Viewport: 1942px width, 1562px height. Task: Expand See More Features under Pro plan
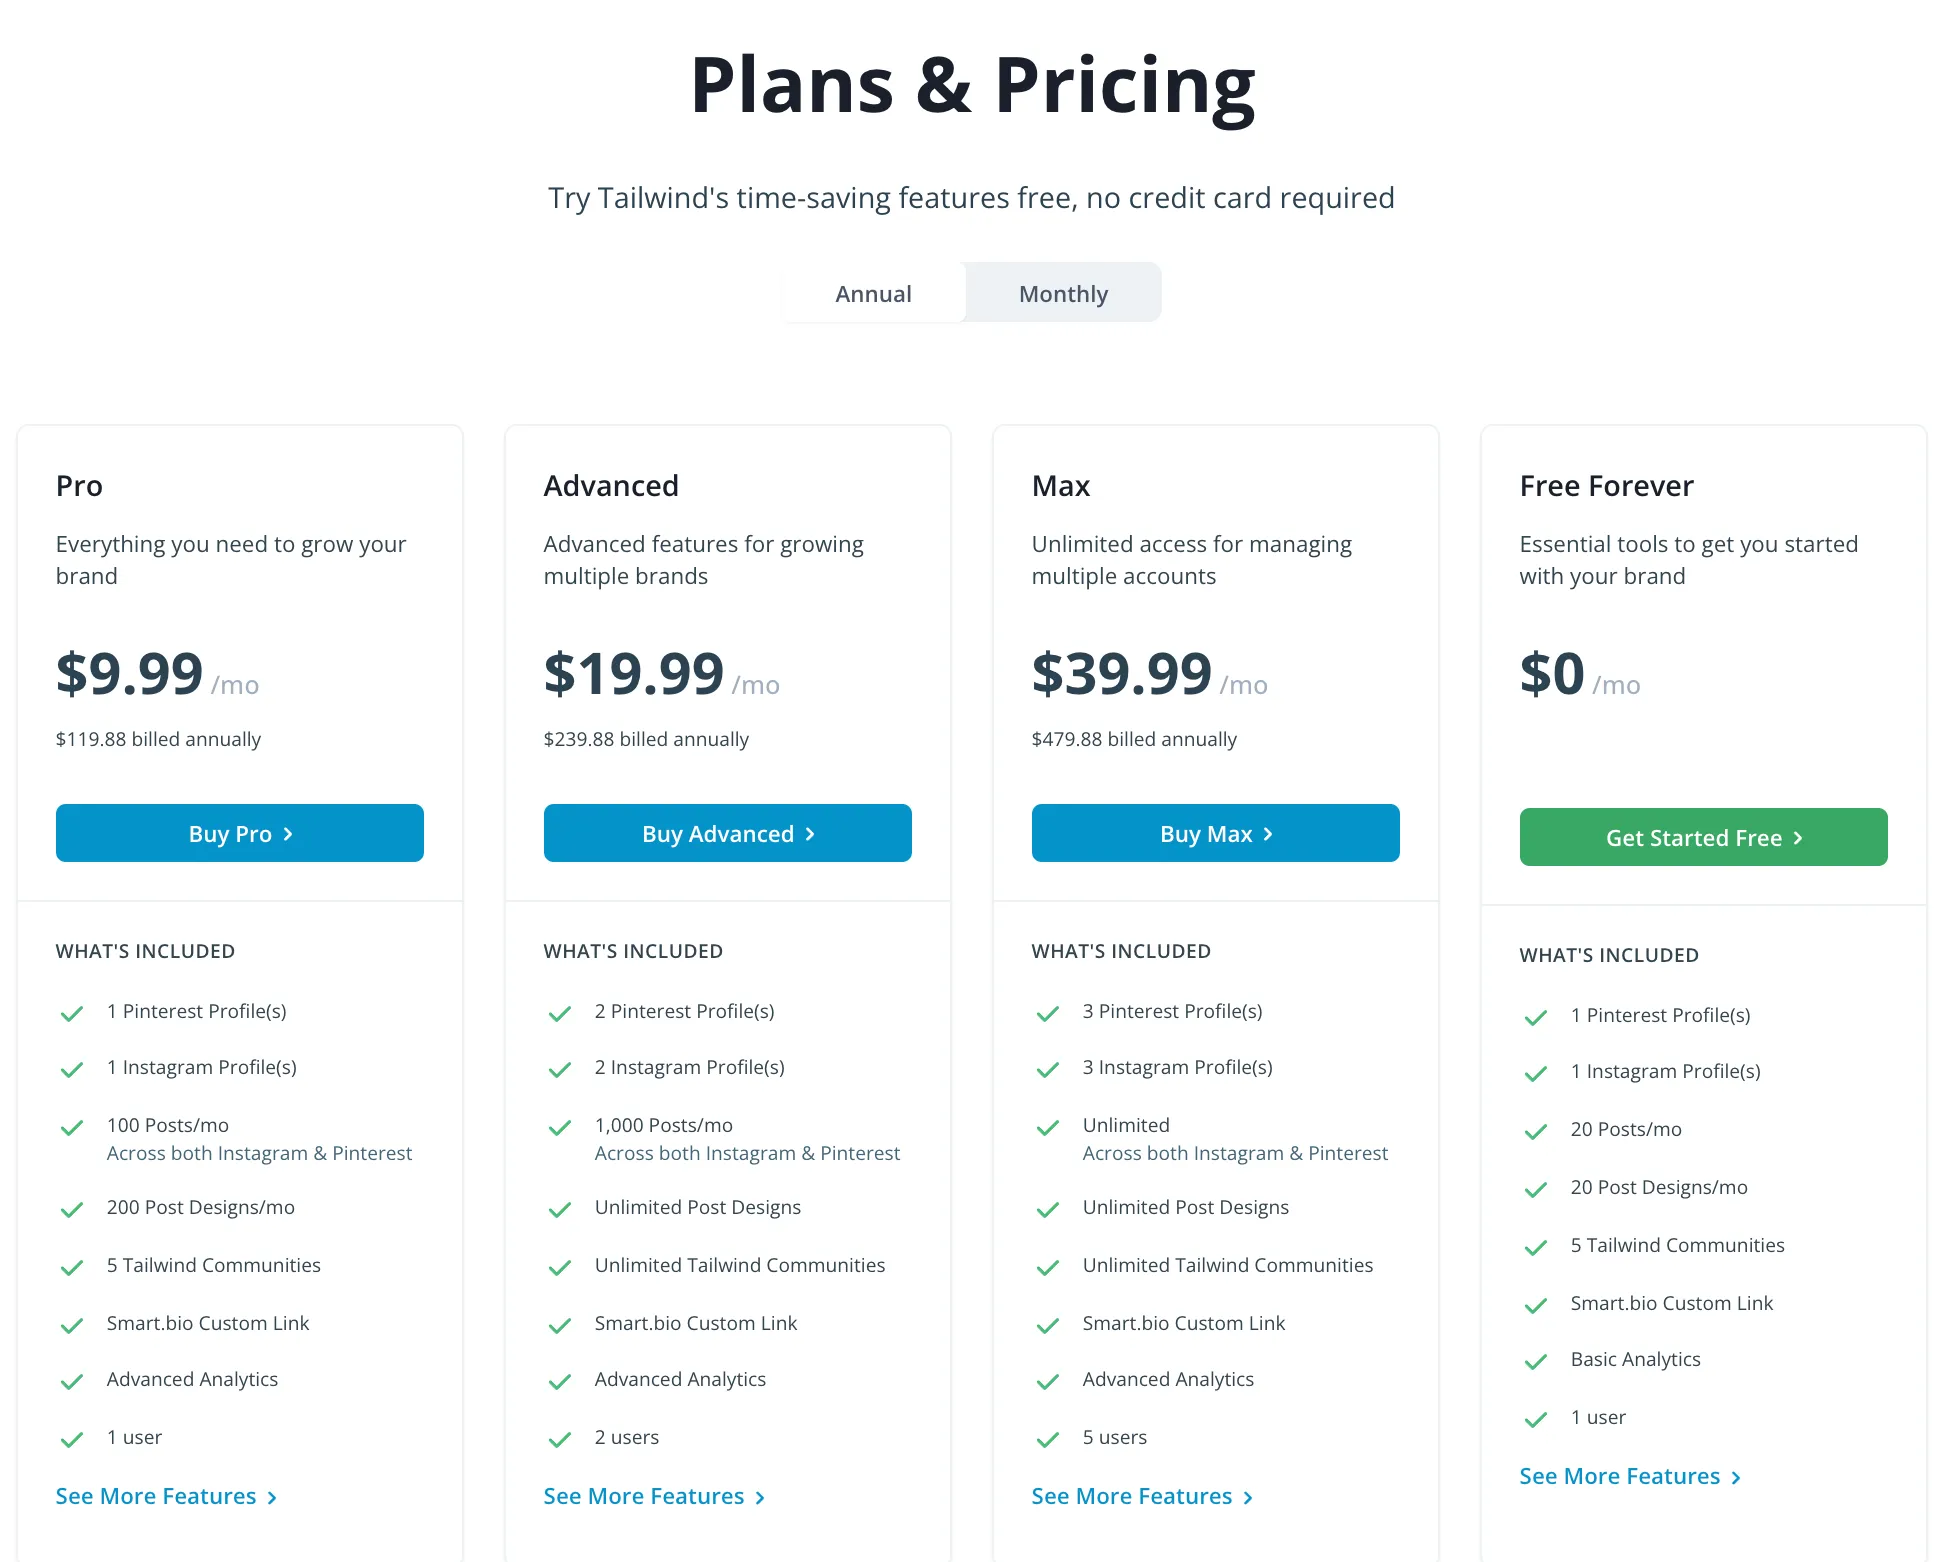tap(167, 1496)
